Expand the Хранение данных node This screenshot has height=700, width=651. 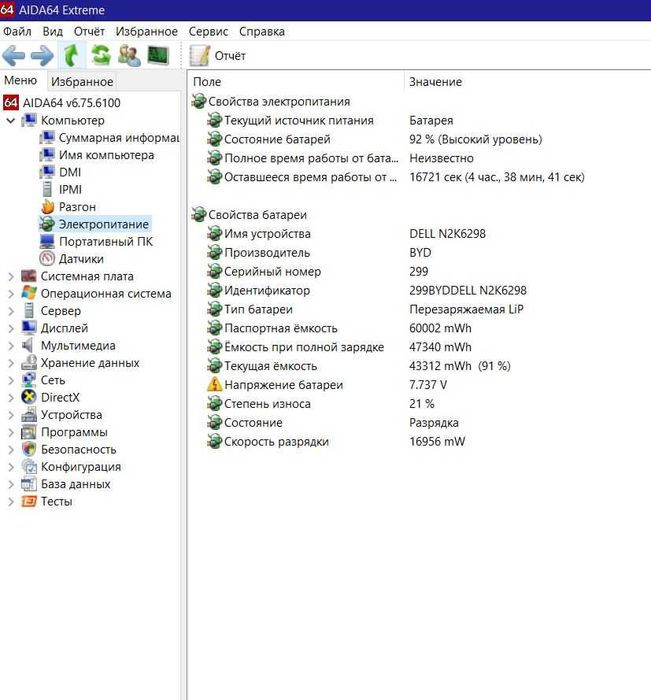(11, 363)
